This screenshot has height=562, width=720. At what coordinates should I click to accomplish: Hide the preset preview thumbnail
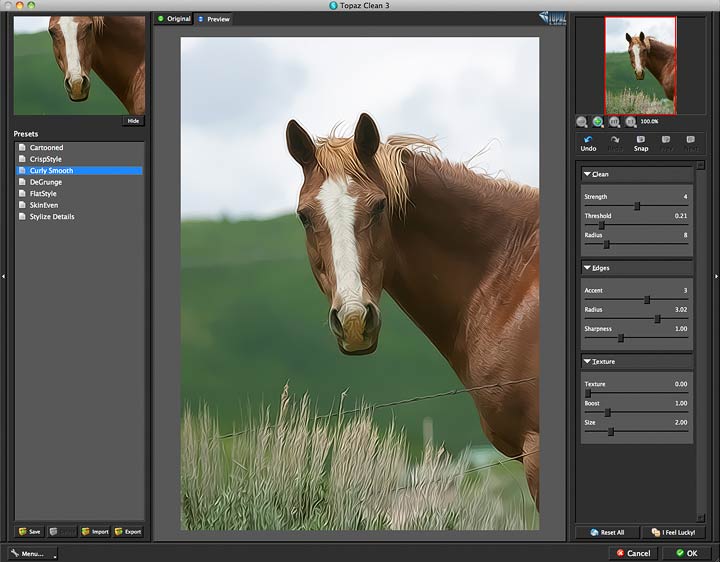133,121
